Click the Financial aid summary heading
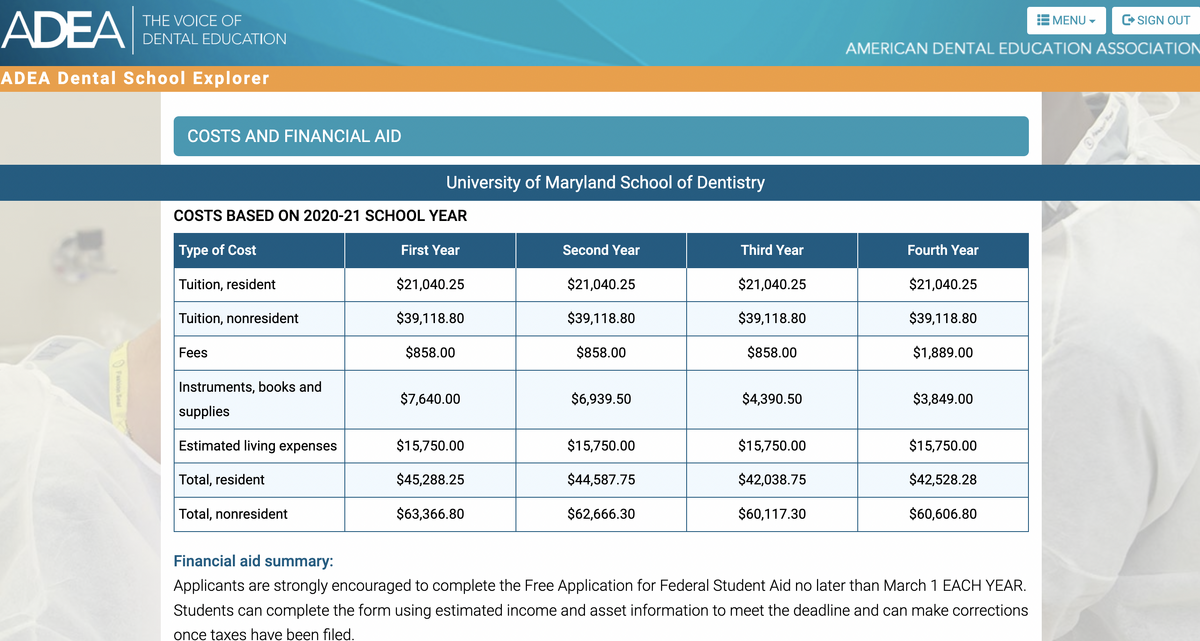This screenshot has height=641, width=1200. pyautogui.click(x=253, y=561)
